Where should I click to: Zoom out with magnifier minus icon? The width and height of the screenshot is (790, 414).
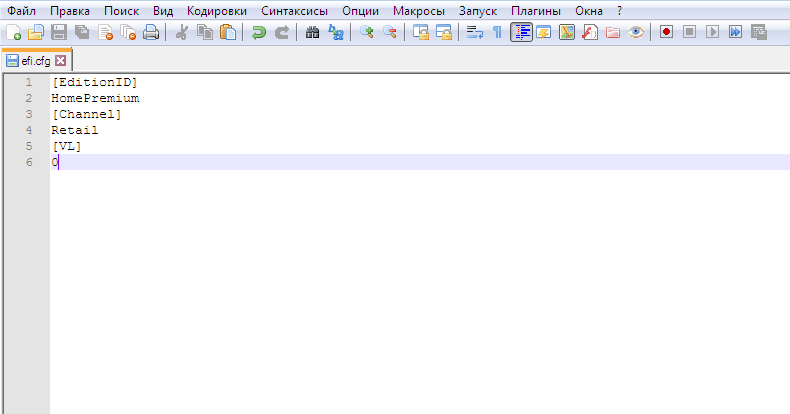pyautogui.click(x=389, y=33)
